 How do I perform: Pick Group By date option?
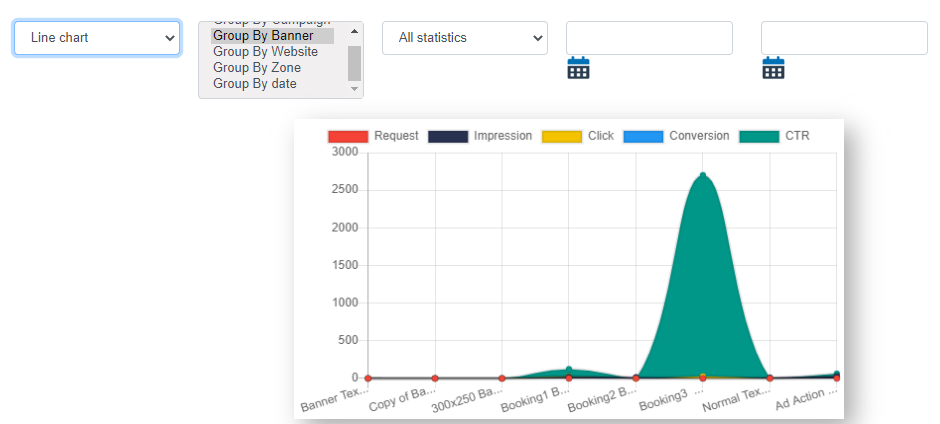255,84
